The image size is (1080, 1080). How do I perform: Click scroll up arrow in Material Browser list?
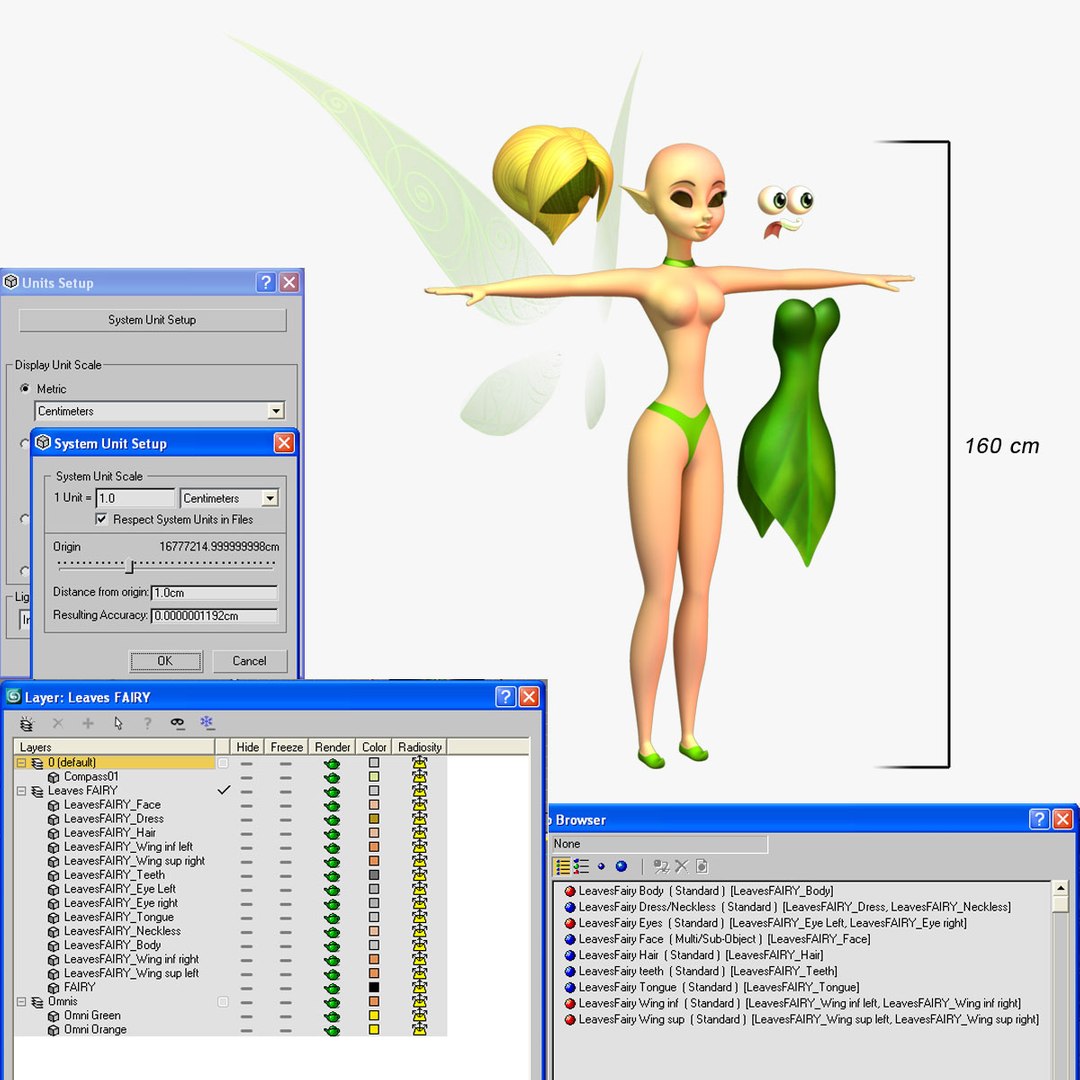tap(1061, 889)
